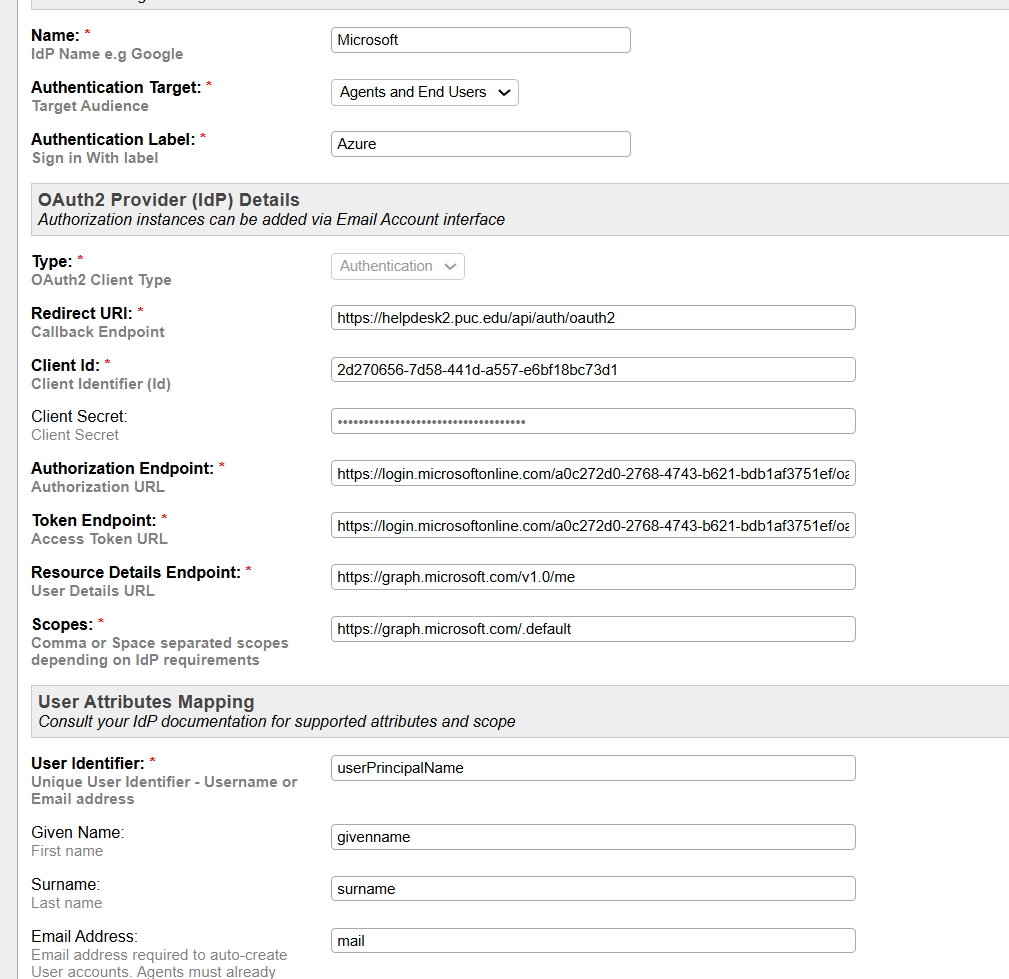Click the Authentication Label field with Azure
The image size is (1009, 979).
[x=480, y=144]
